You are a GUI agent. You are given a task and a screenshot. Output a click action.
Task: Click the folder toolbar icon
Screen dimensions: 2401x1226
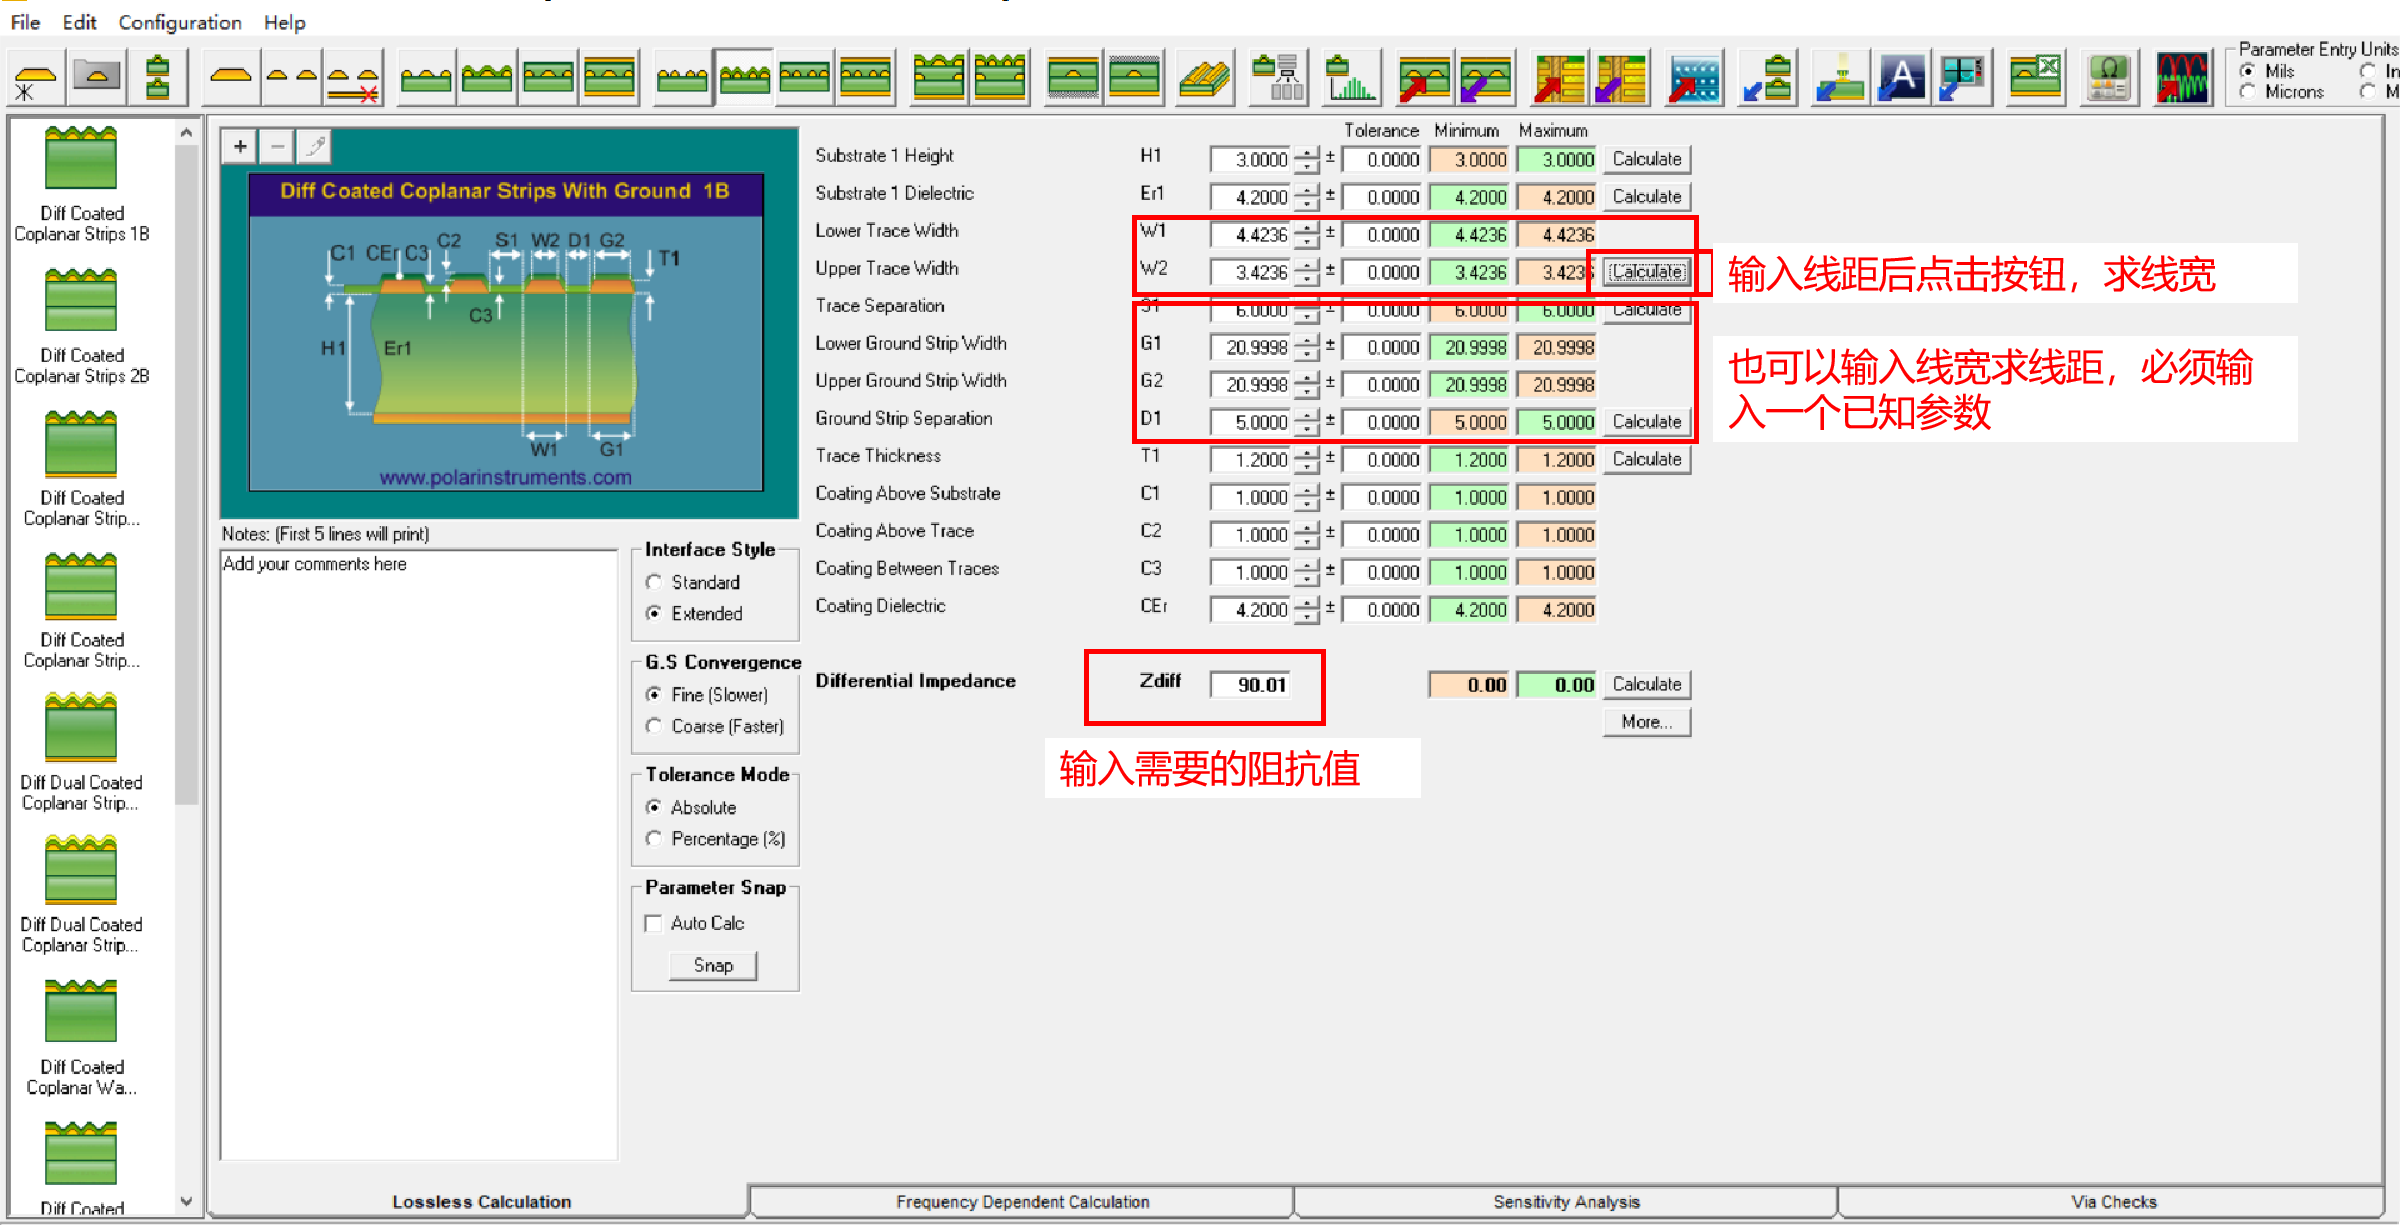97,77
